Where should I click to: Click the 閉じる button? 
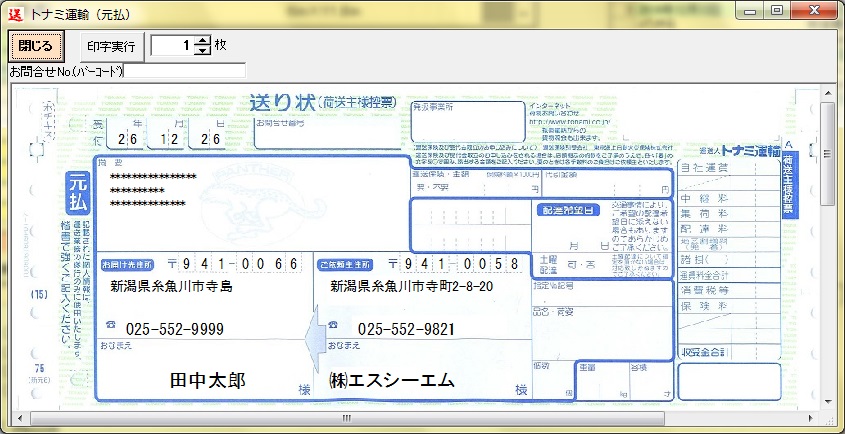click(x=36, y=46)
